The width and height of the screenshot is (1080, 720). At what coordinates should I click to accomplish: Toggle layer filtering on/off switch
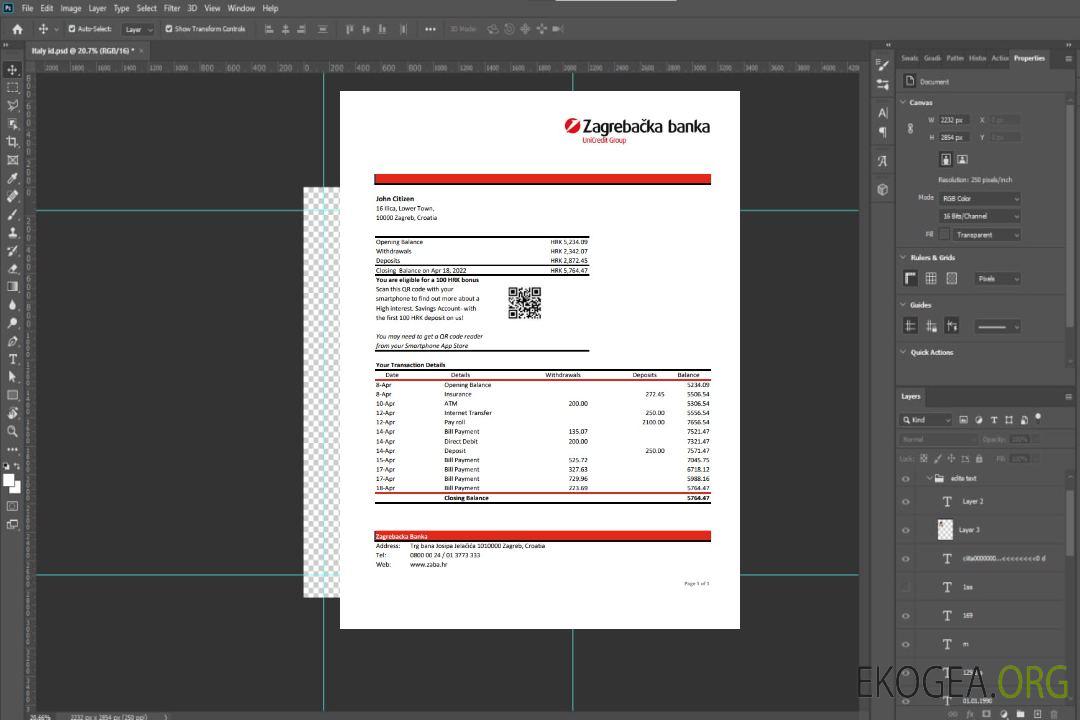click(x=1038, y=418)
